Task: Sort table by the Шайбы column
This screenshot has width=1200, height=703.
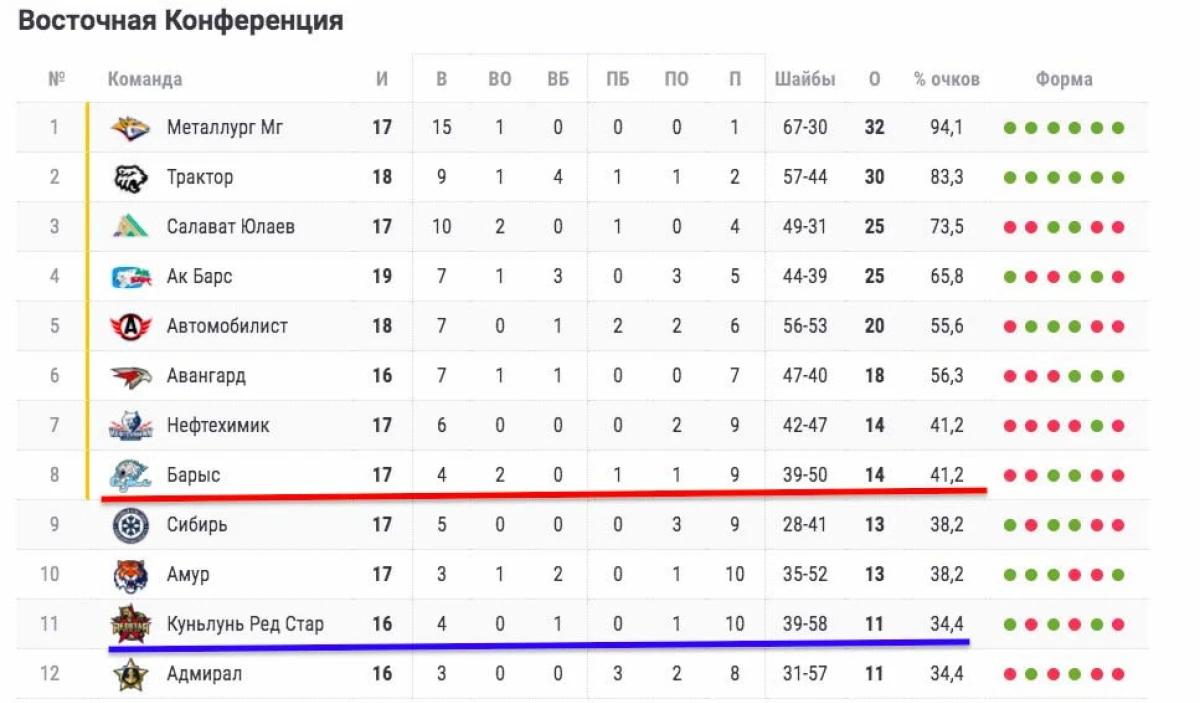Action: click(x=804, y=80)
